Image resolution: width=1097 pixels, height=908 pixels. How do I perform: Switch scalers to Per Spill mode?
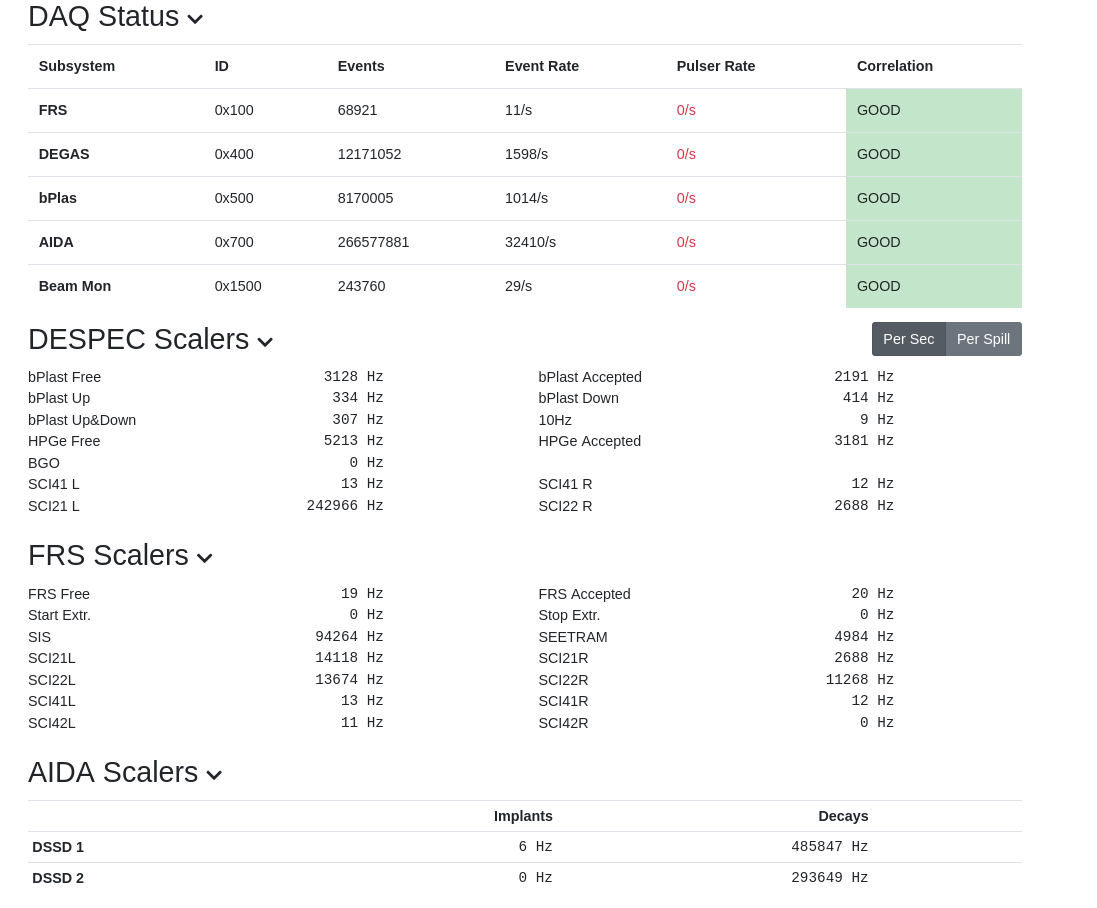(983, 339)
